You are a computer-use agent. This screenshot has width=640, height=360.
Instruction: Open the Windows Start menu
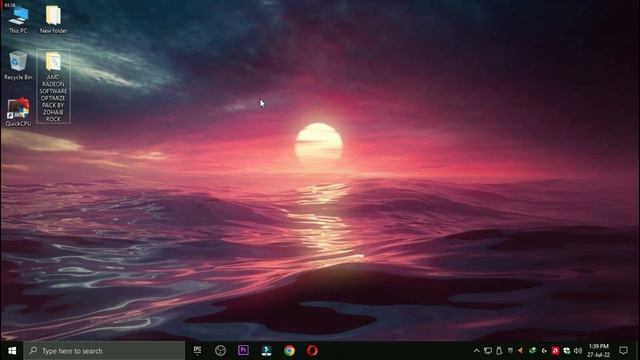coord(12,351)
